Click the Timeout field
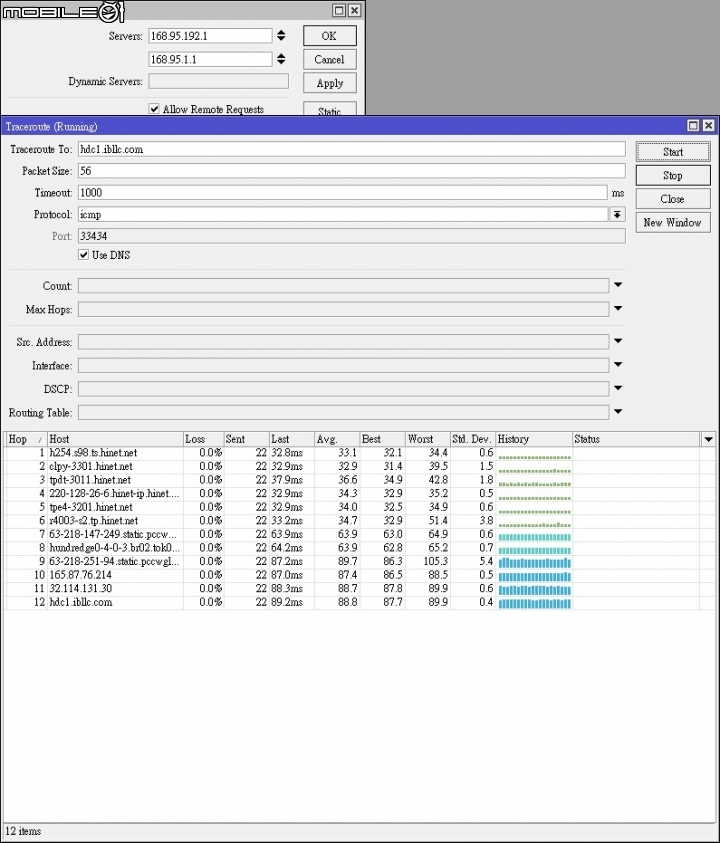Image resolution: width=720 pixels, height=843 pixels. click(343, 192)
